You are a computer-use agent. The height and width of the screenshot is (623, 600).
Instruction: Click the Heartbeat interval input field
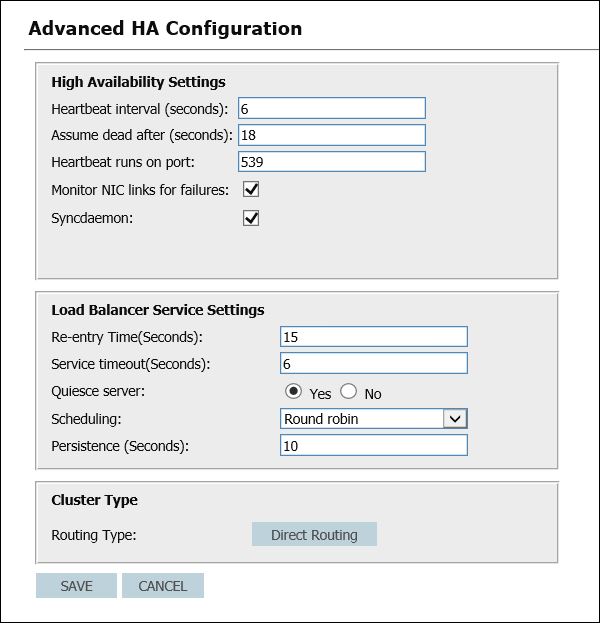click(x=332, y=108)
